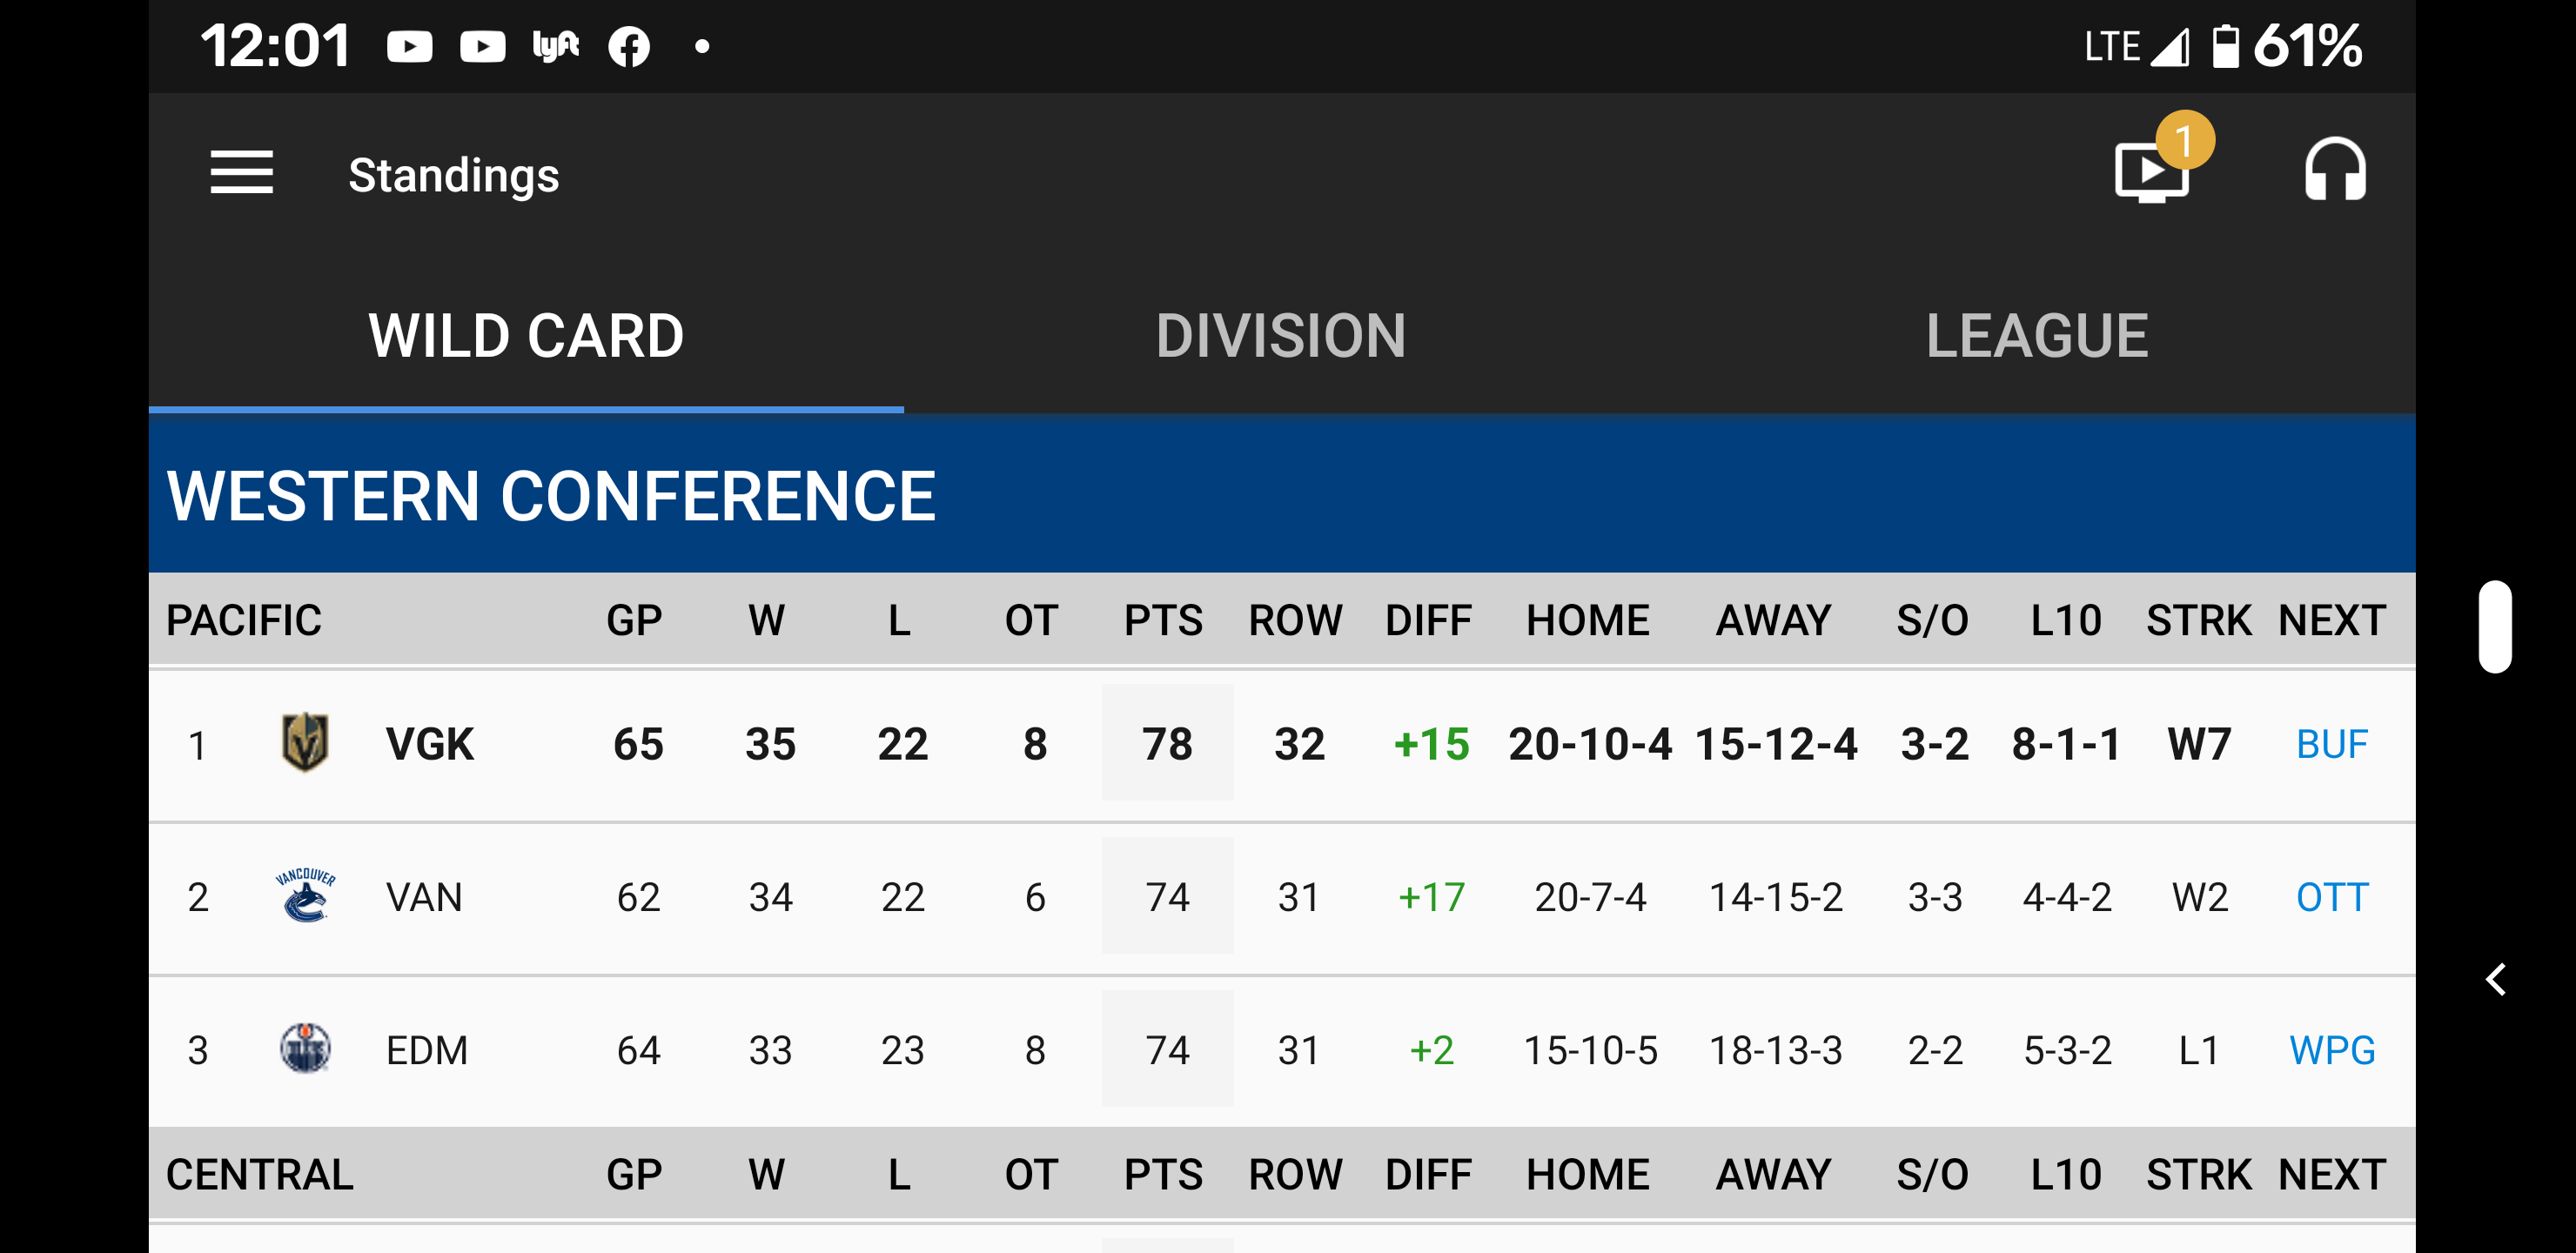
Task: Switch to the Division tab
Action: [1281, 335]
